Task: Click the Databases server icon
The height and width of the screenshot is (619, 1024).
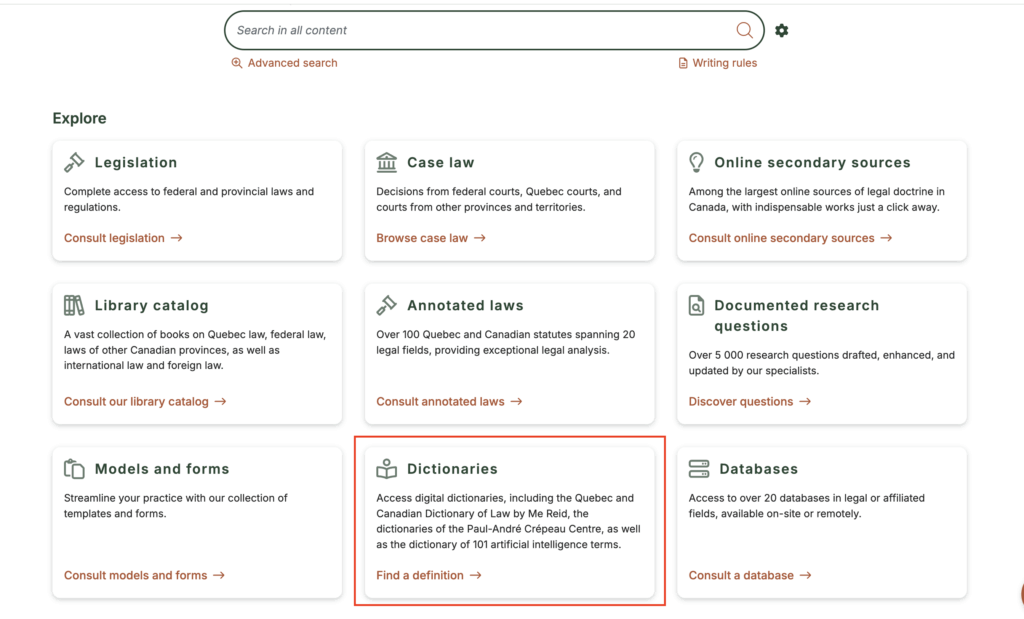Action: [699, 469]
